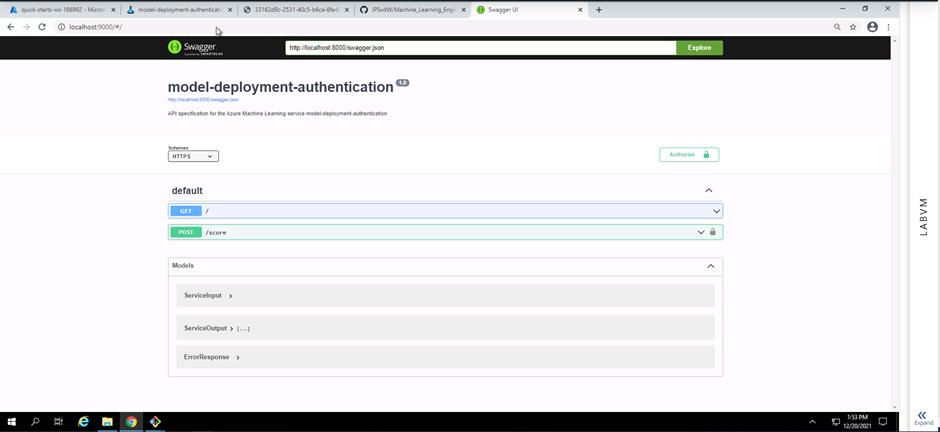Click the taskbar clock showing 1:53 PM

(x=855, y=422)
